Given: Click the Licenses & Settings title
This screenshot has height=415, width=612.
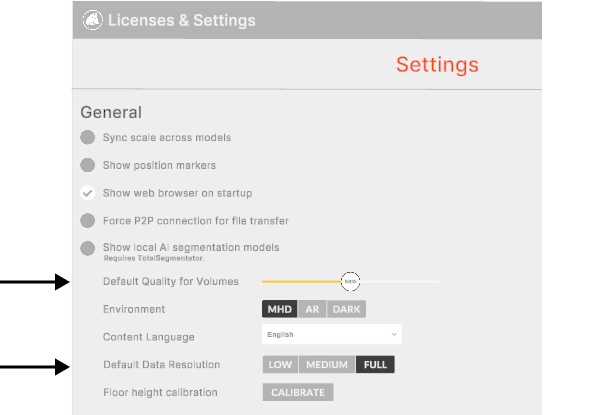Looking at the screenshot, I should click(x=181, y=20).
